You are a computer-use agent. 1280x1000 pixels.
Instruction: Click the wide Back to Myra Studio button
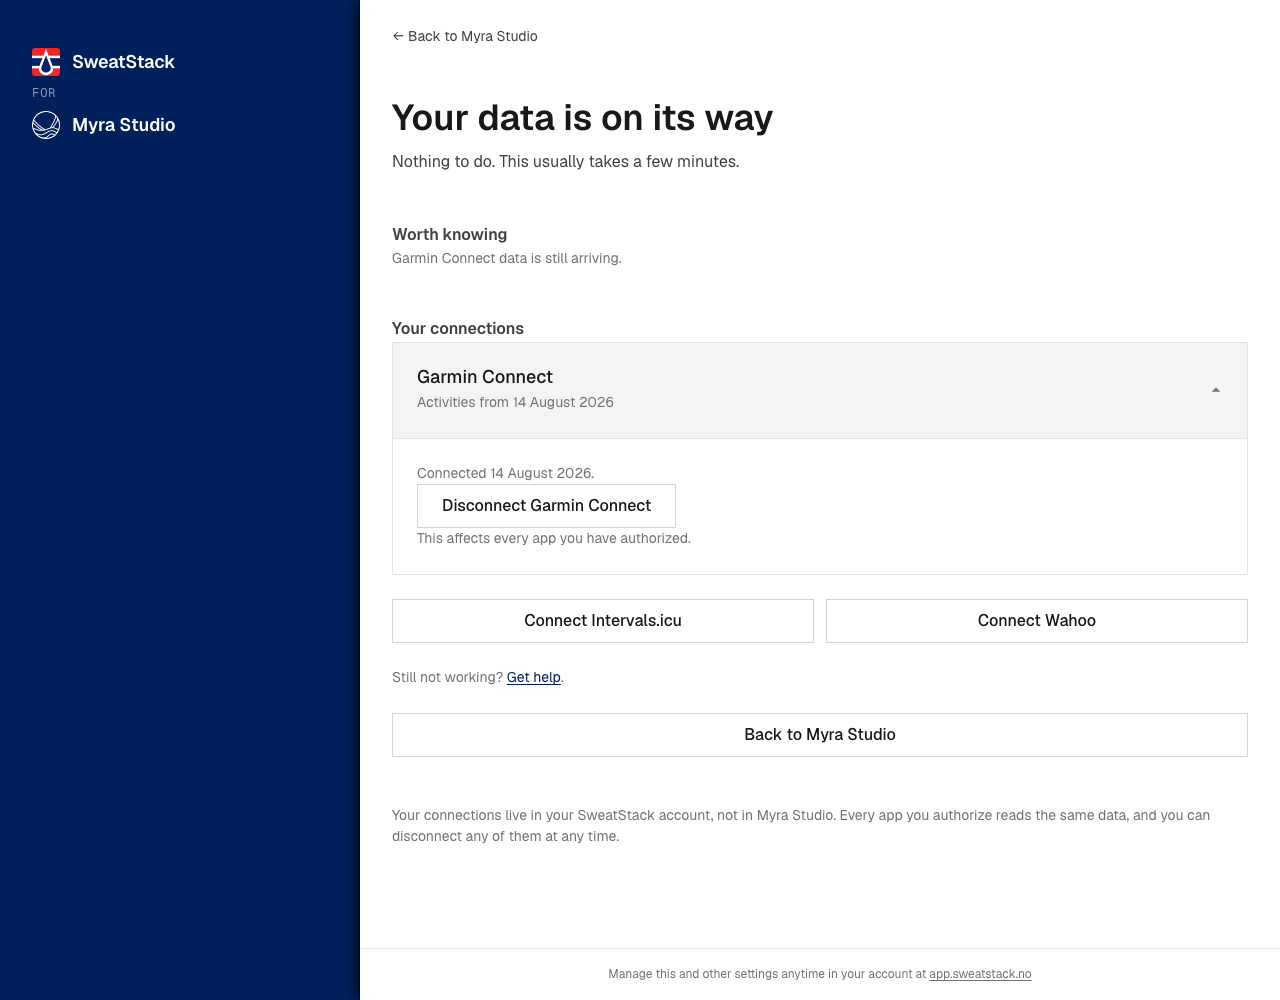click(x=820, y=735)
